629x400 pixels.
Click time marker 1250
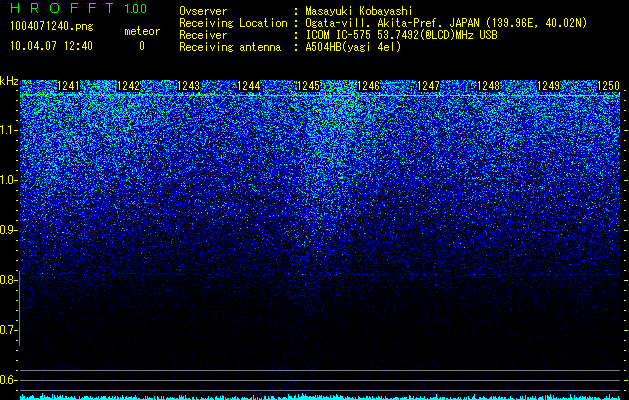(x=609, y=86)
